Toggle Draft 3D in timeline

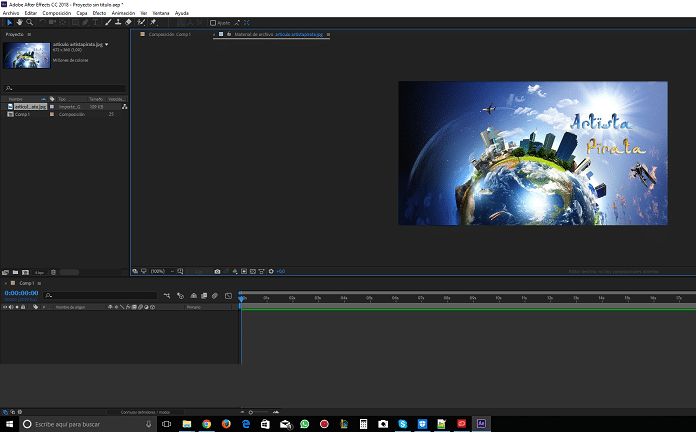coord(180,295)
